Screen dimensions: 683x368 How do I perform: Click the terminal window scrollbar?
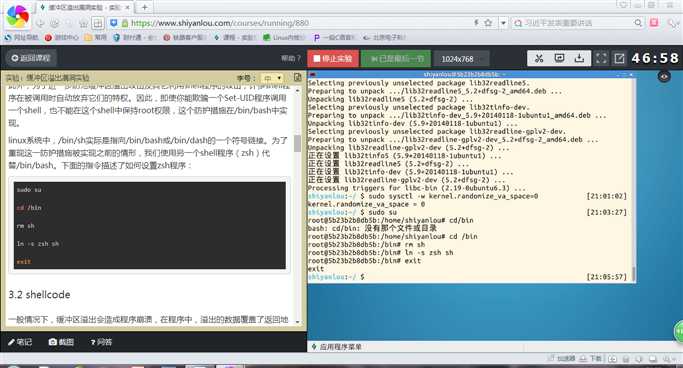(x=633, y=273)
